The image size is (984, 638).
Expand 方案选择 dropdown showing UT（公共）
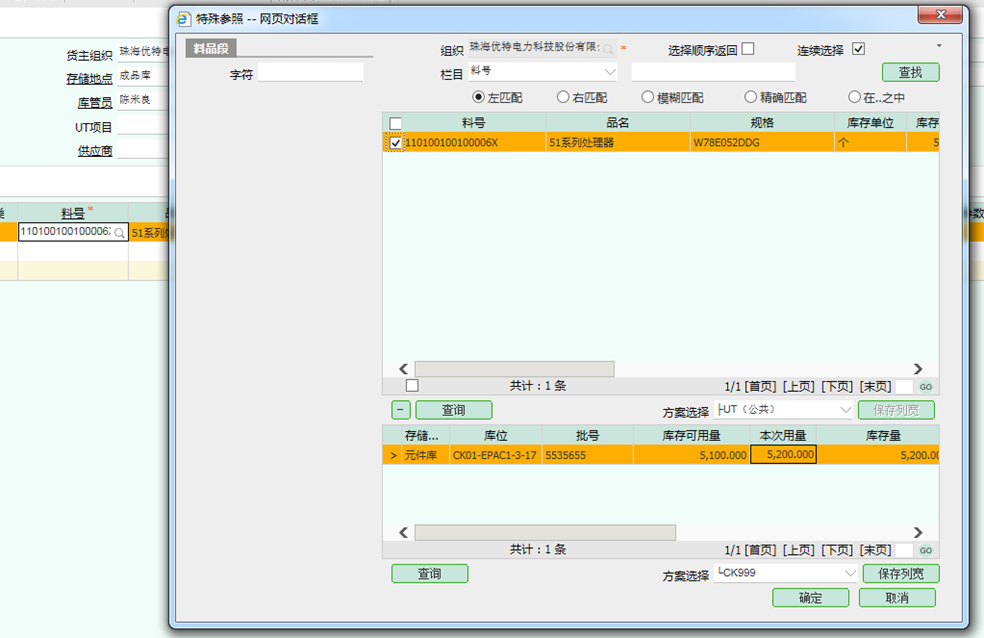(845, 410)
